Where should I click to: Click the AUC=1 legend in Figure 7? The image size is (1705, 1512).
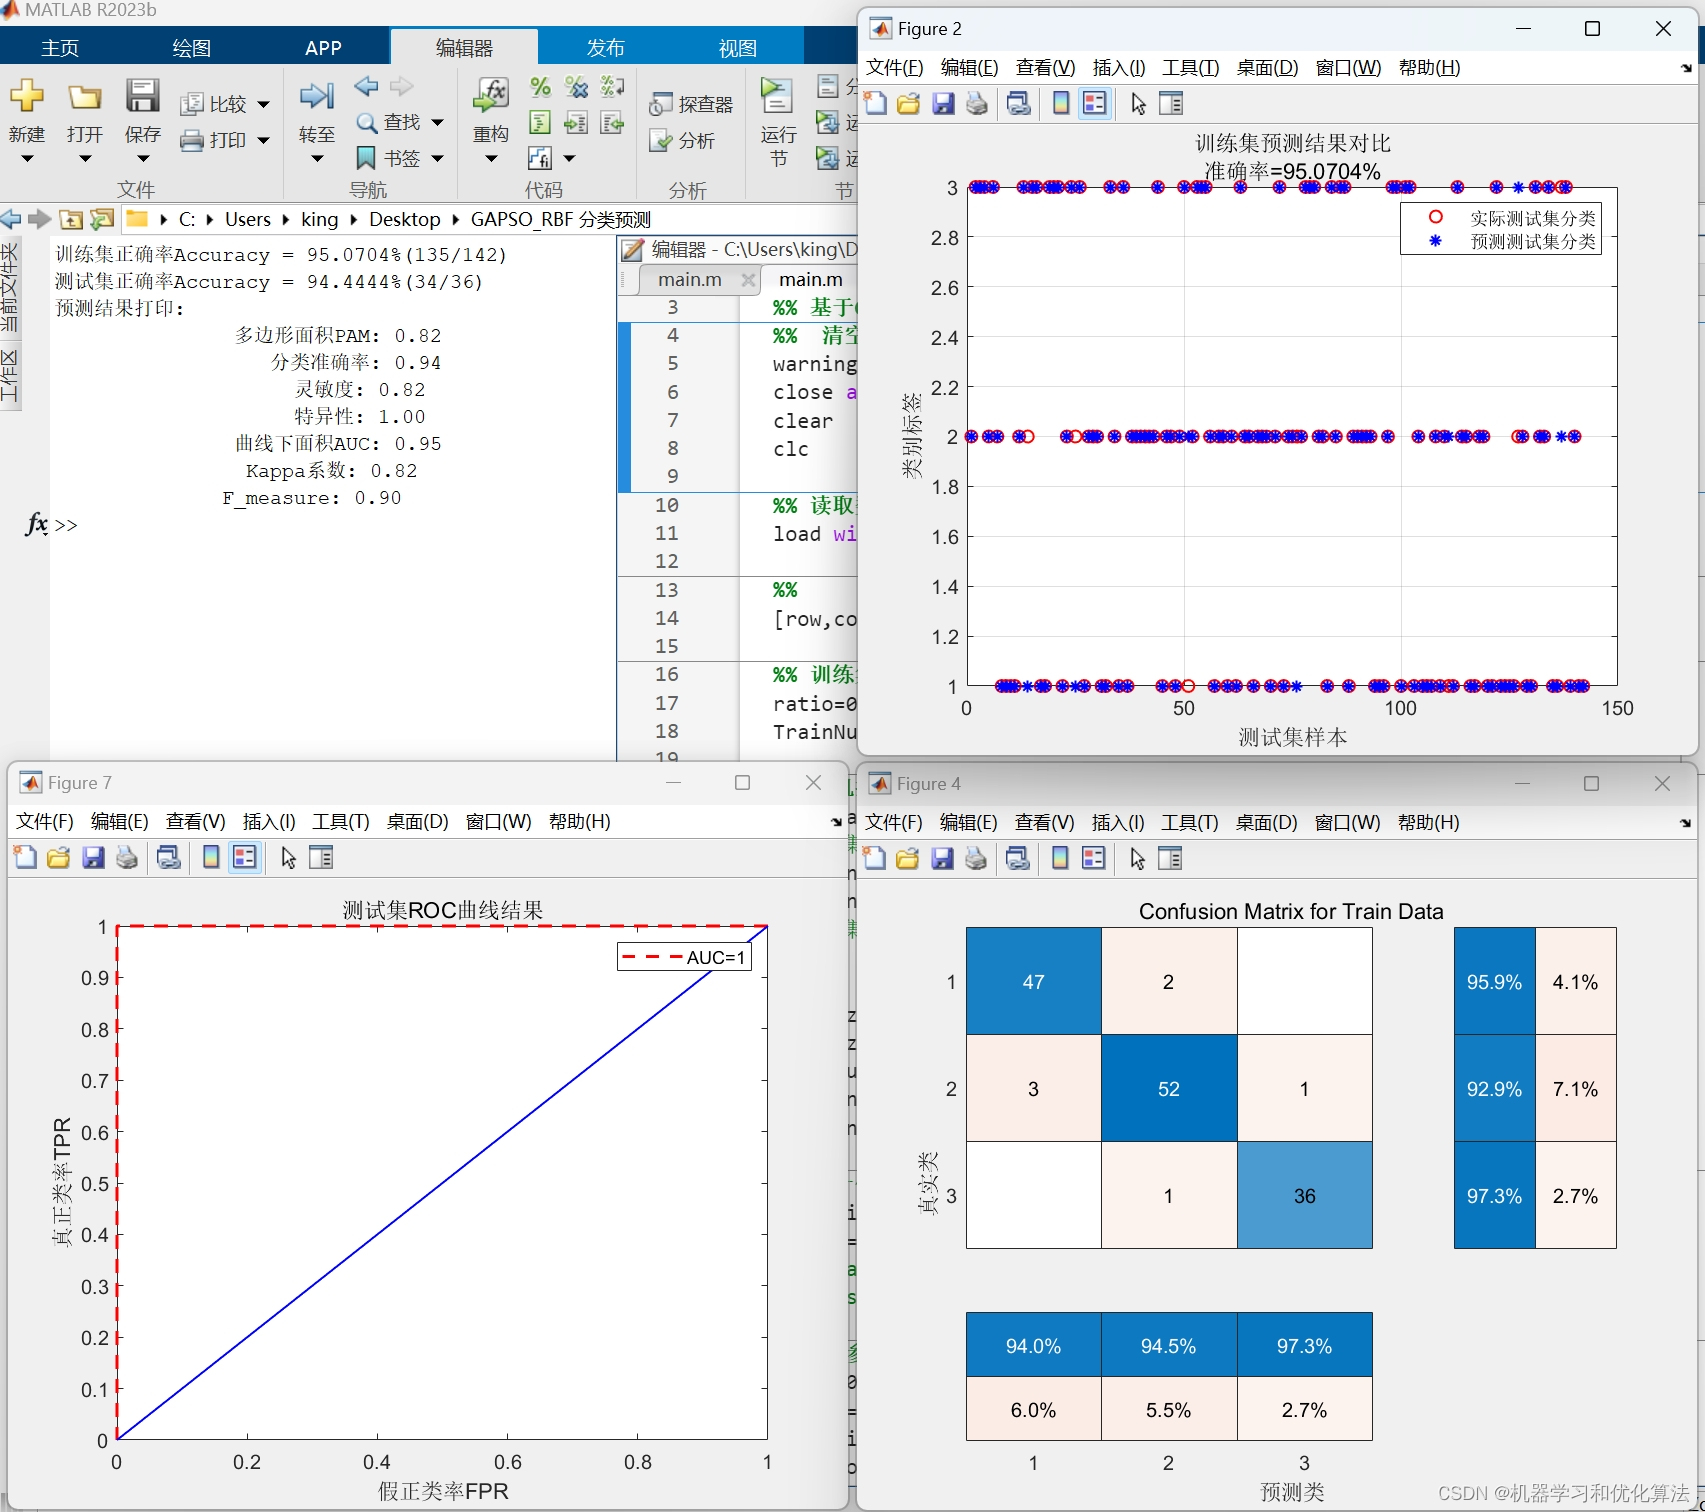[x=684, y=957]
